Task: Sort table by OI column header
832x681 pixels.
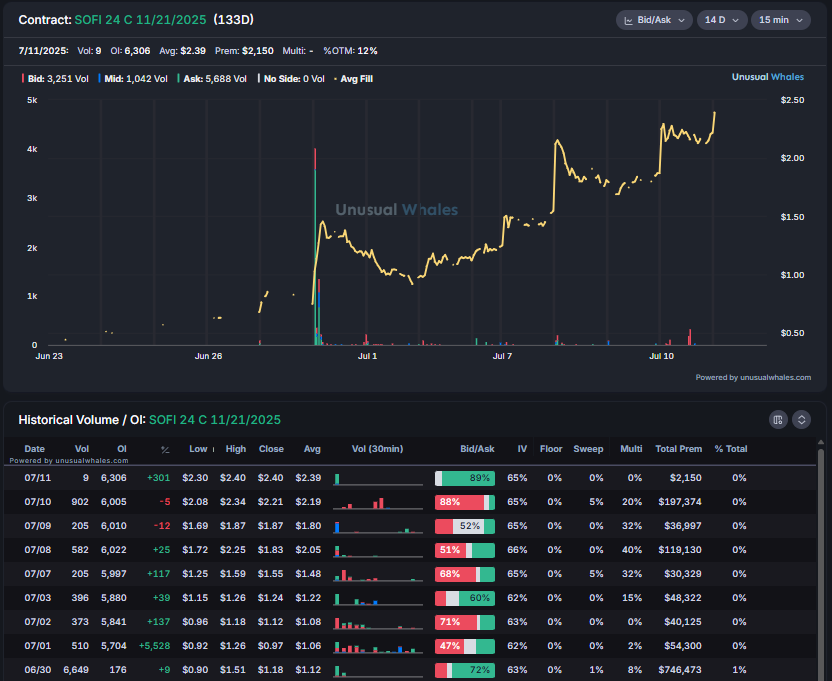Action: click(x=122, y=449)
